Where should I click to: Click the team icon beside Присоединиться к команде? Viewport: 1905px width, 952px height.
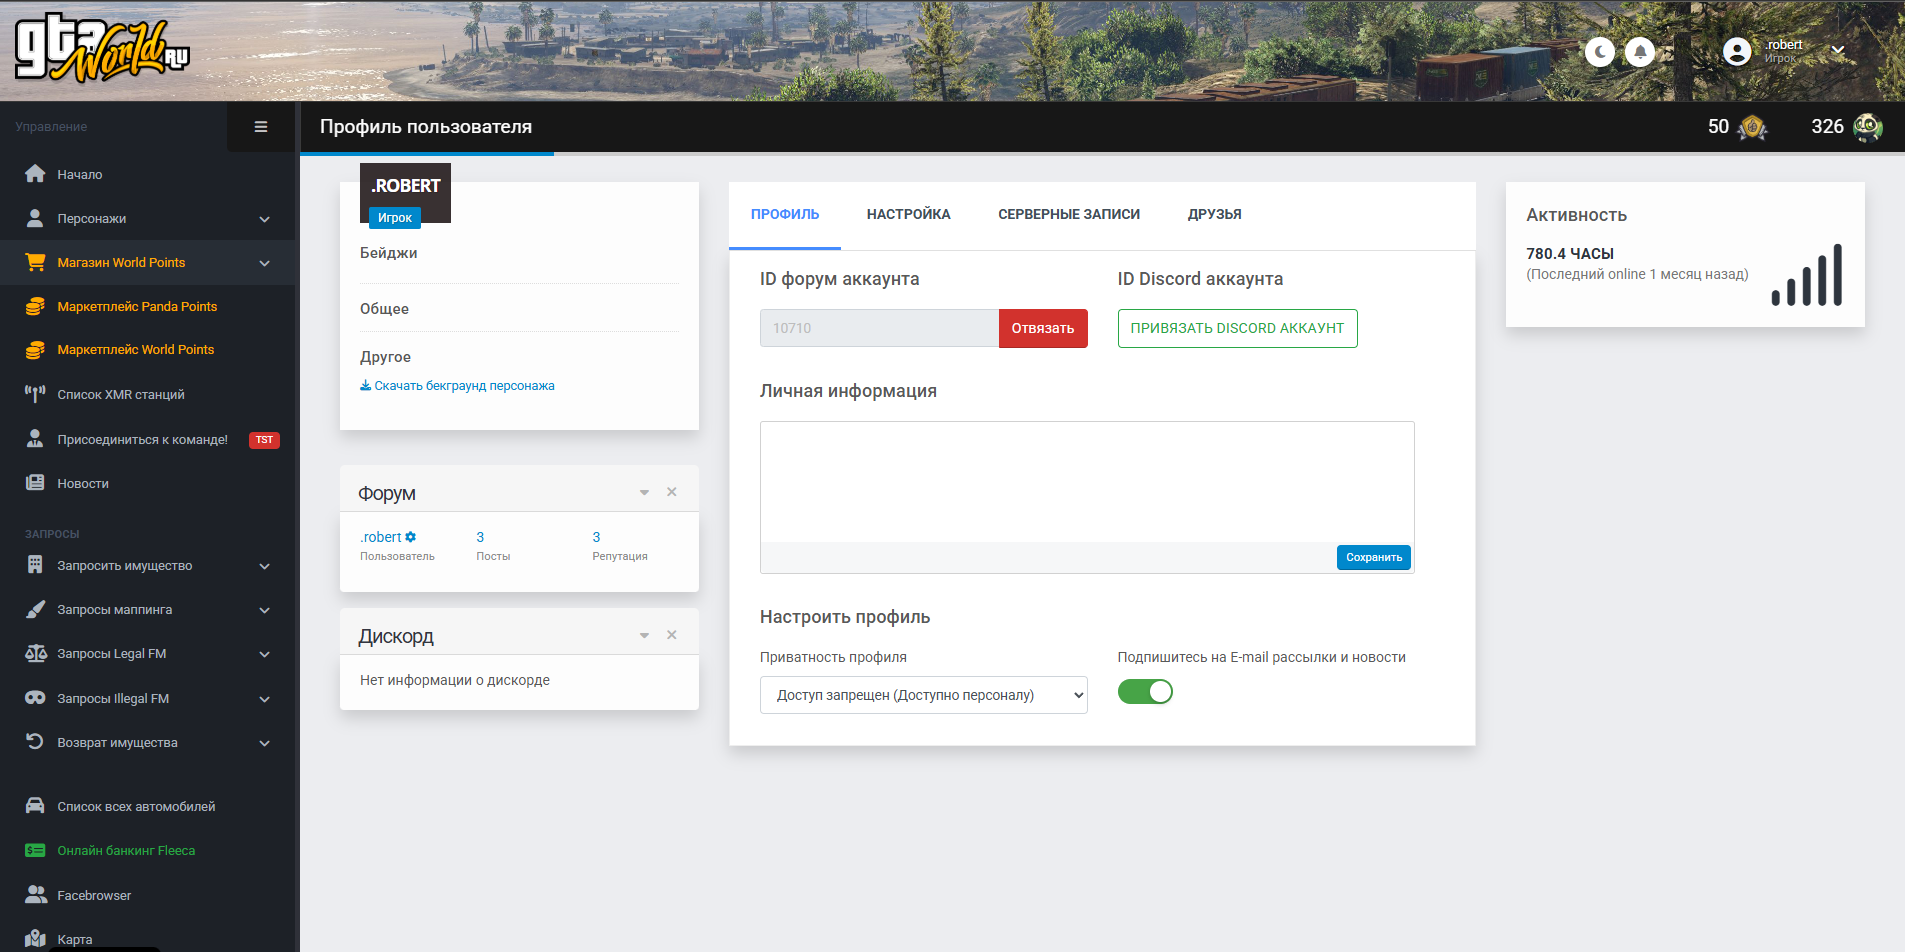point(35,439)
